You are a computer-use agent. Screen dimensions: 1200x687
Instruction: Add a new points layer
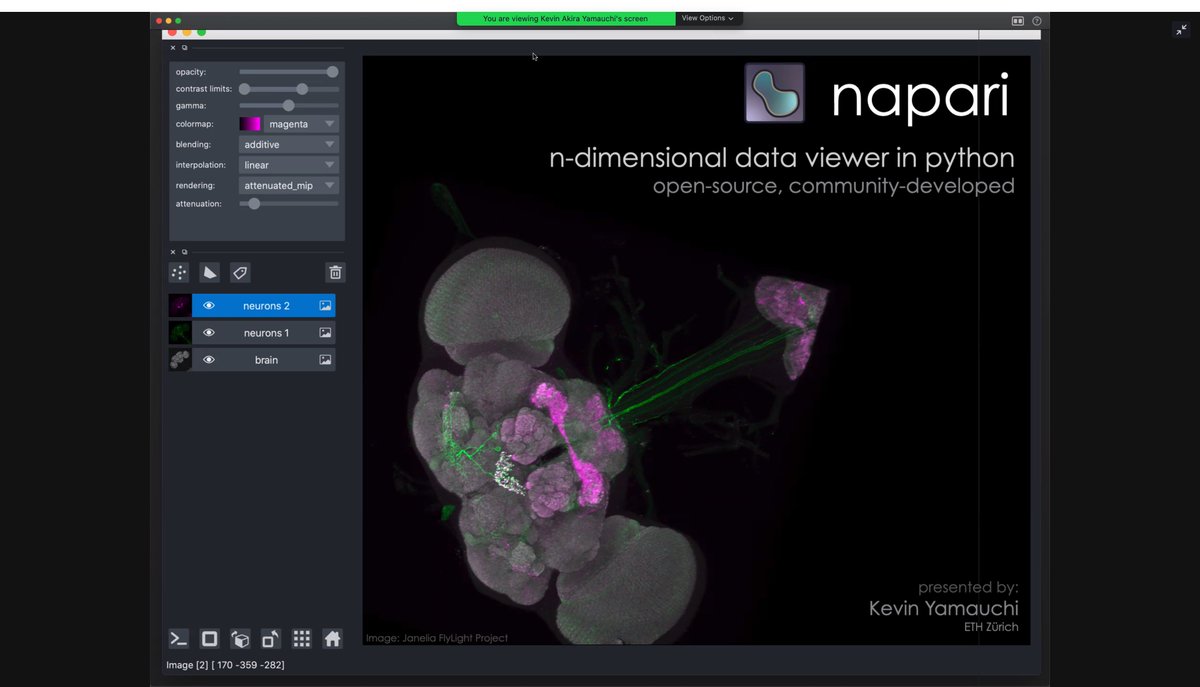point(179,272)
